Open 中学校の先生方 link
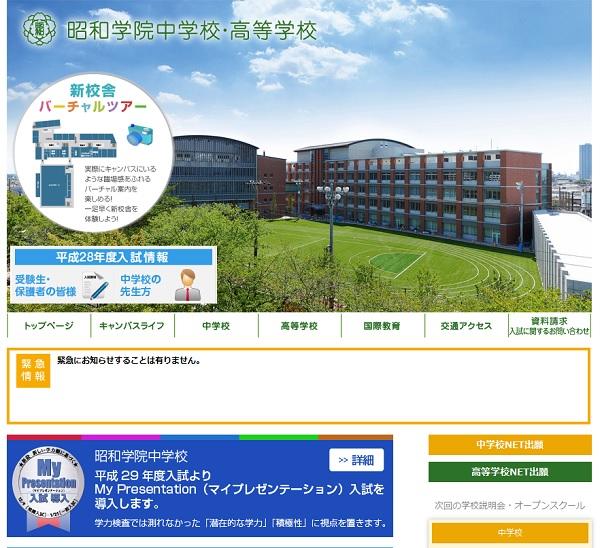This screenshot has width=600, height=548. pyautogui.click(x=141, y=286)
